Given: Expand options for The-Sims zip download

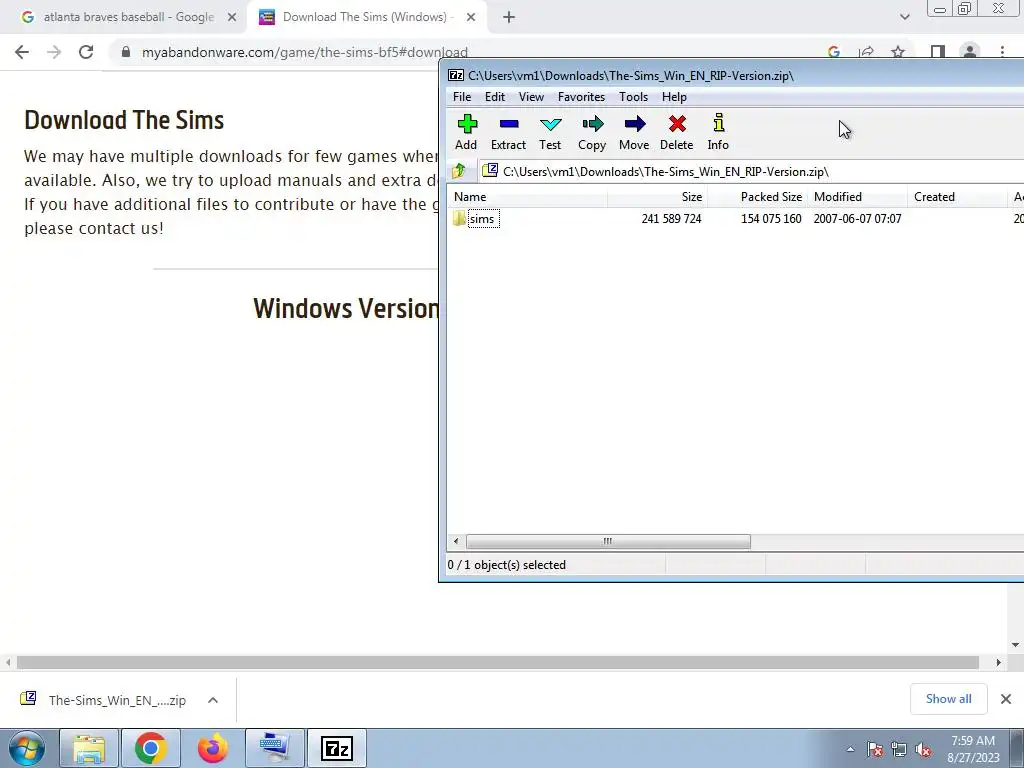Looking at the screenshot, I should 213,700.
